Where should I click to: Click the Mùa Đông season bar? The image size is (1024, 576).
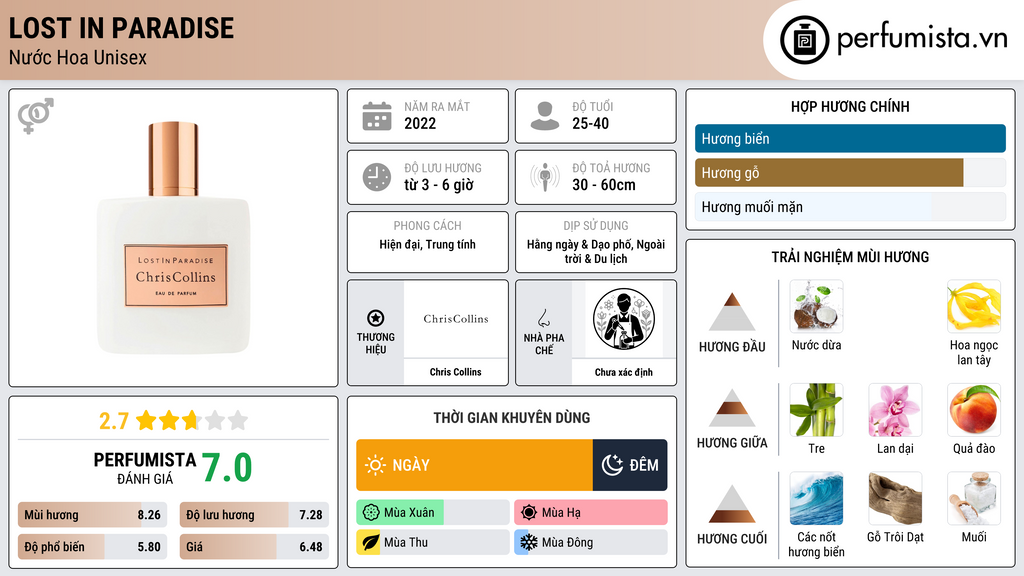(591, 542)
